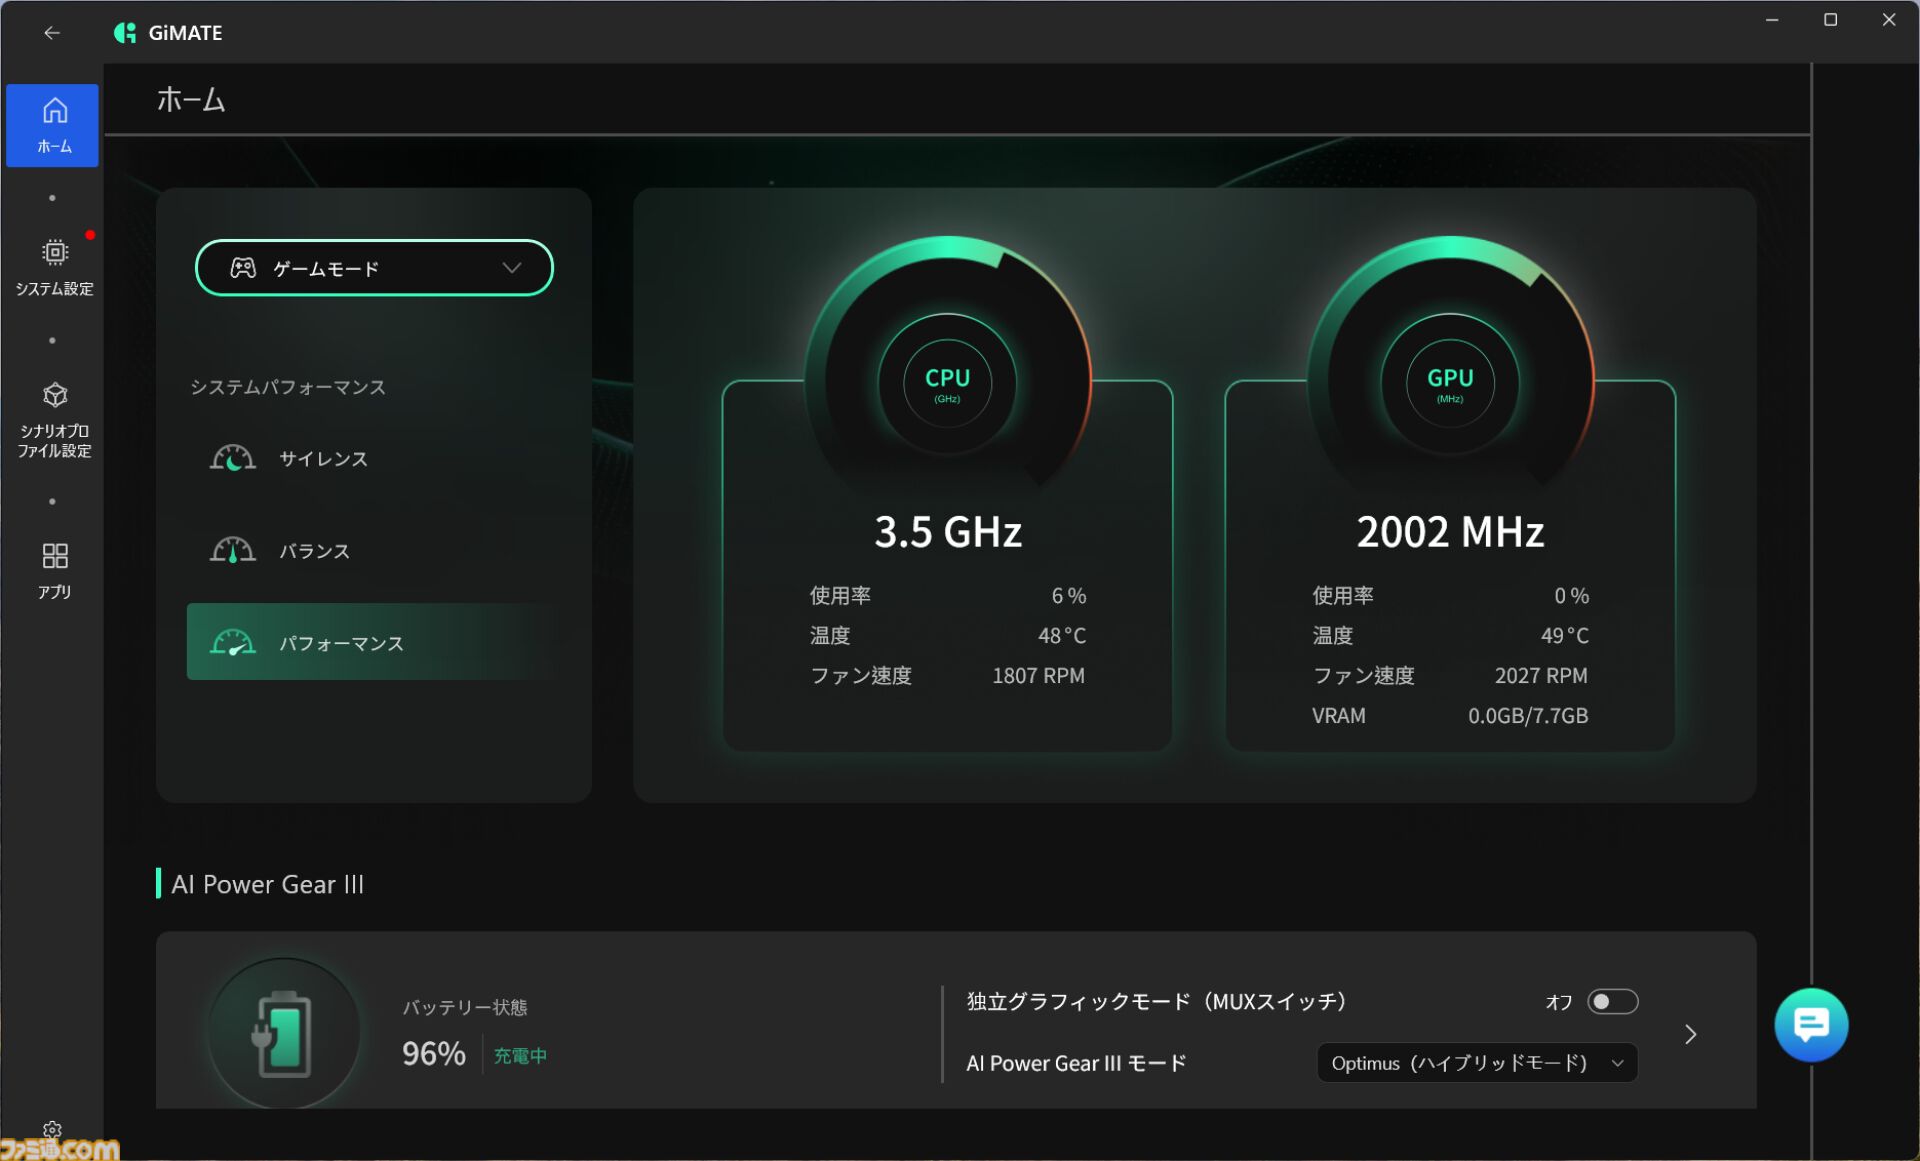Click the CPU fan speed 1807 RPM
The width and height of the screenshot is (1920, 1161).
[x=1038, y=676]
